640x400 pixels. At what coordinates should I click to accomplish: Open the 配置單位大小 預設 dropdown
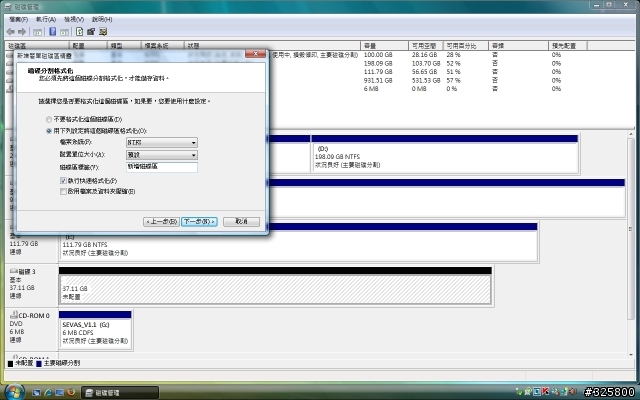[162, 155]
